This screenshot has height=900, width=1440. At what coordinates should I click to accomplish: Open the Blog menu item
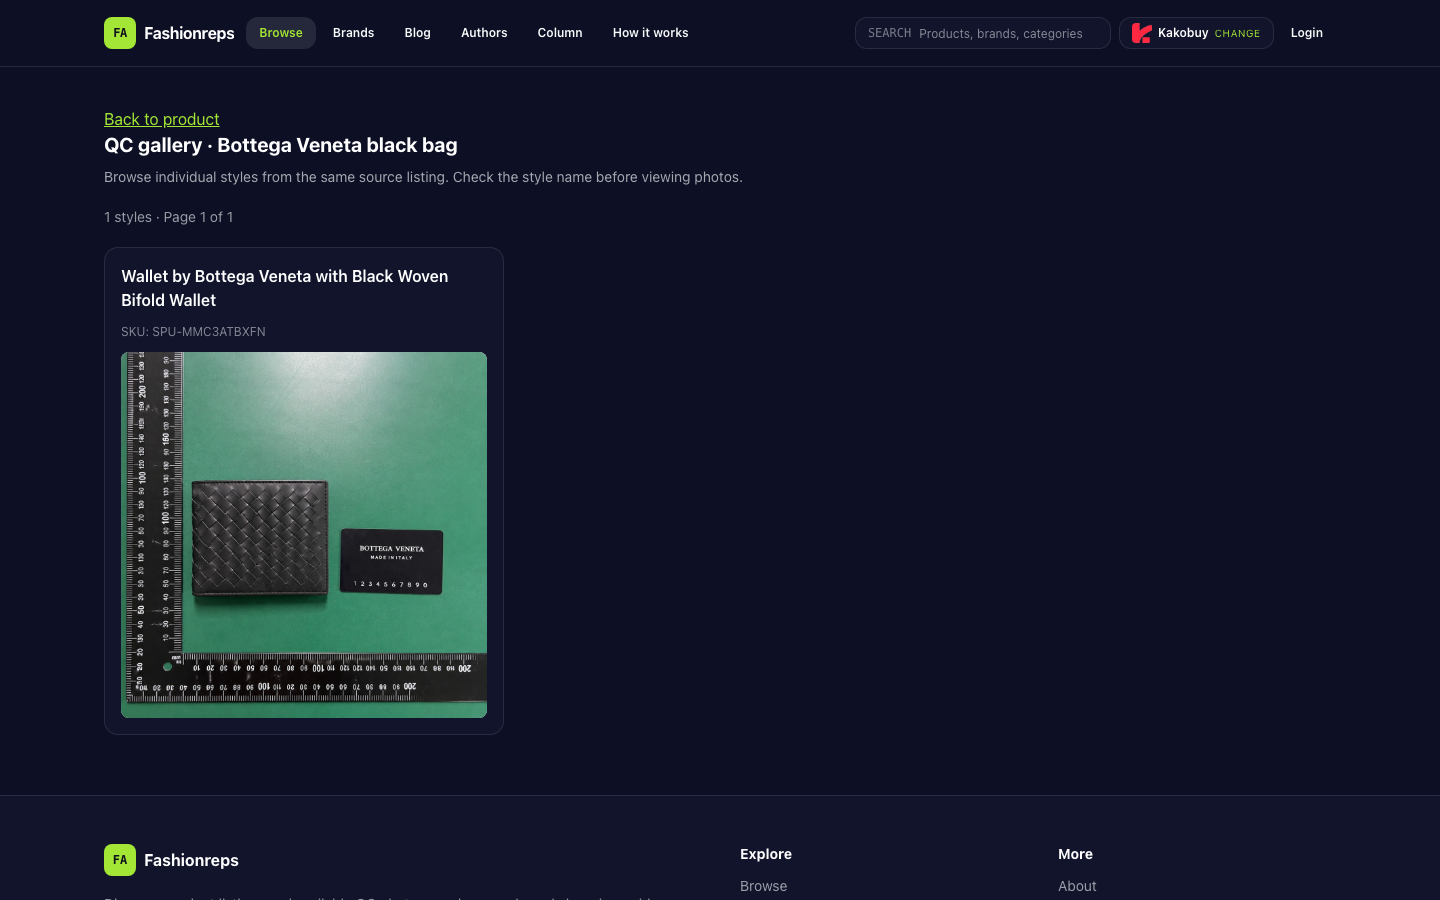point(417,33)
